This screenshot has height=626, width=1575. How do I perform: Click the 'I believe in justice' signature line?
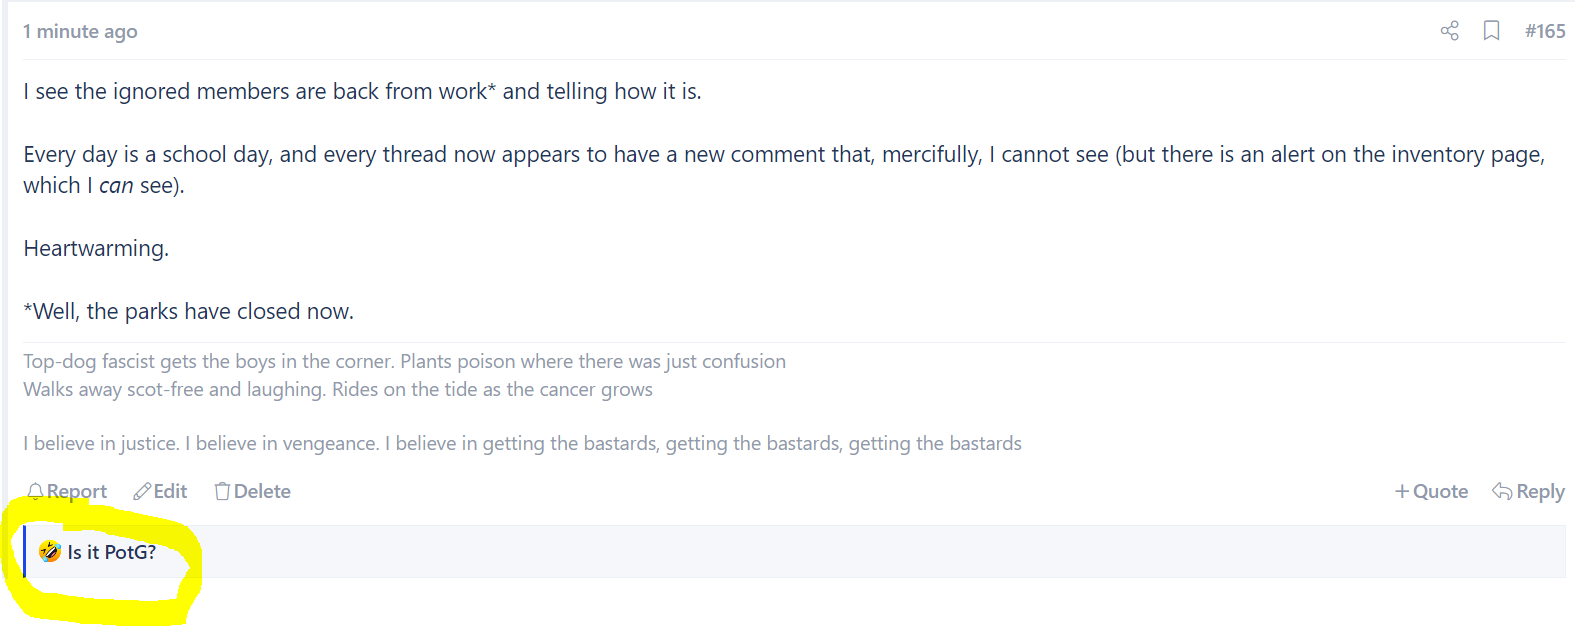[522, 443]
